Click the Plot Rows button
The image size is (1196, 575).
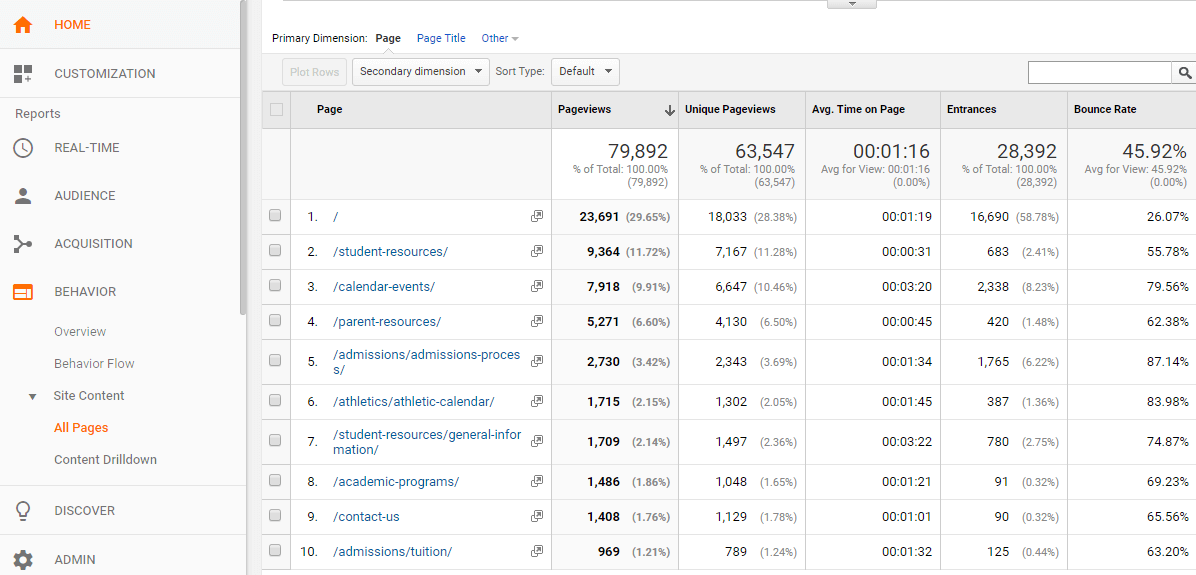click(315, 72)
